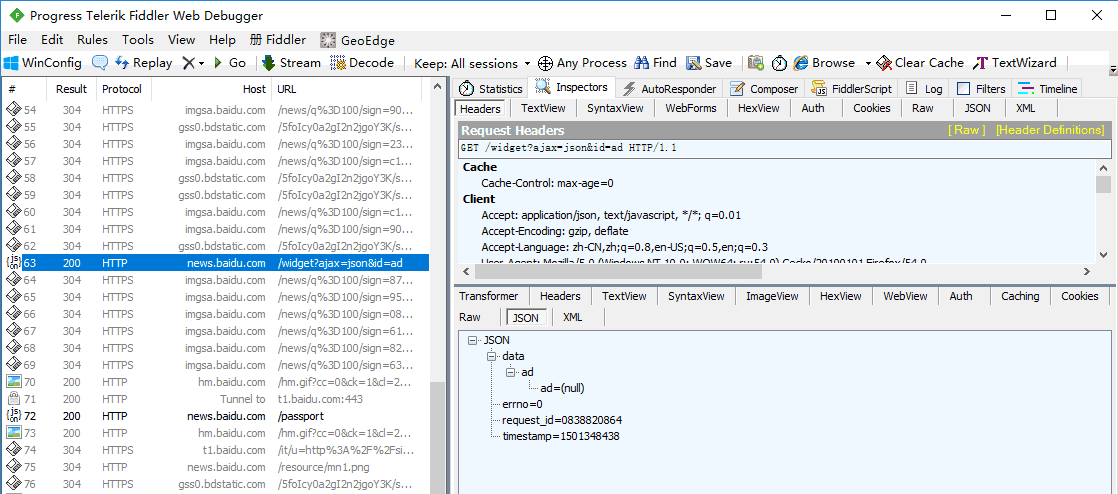Open the TextWizard tool
Image resolution: width=1118 pixels, height=494 pixels.
pos(1015,63)
